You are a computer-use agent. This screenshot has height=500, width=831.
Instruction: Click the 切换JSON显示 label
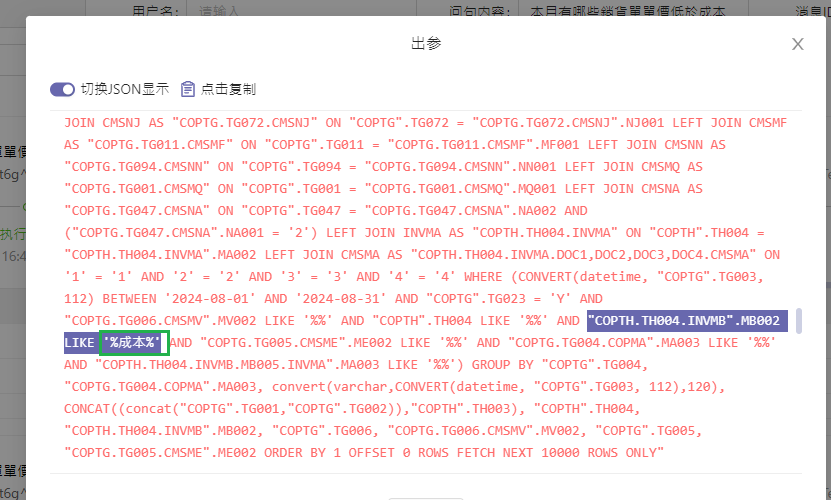click(x=125, y=89)
